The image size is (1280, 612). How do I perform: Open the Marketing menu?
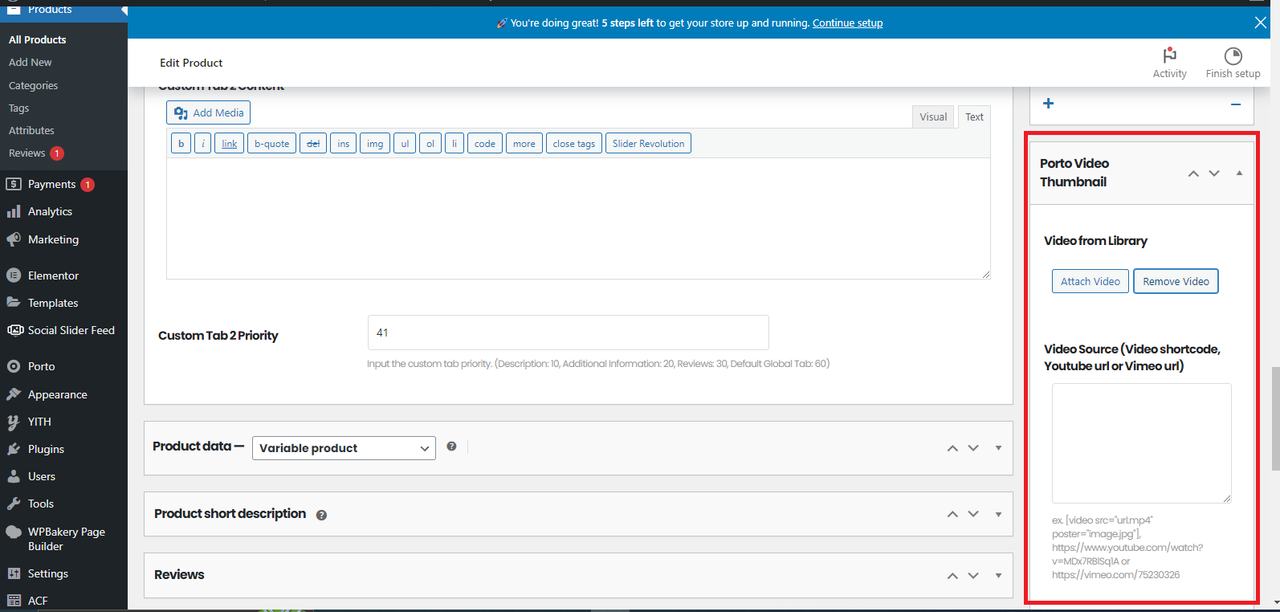pos(53,239)
